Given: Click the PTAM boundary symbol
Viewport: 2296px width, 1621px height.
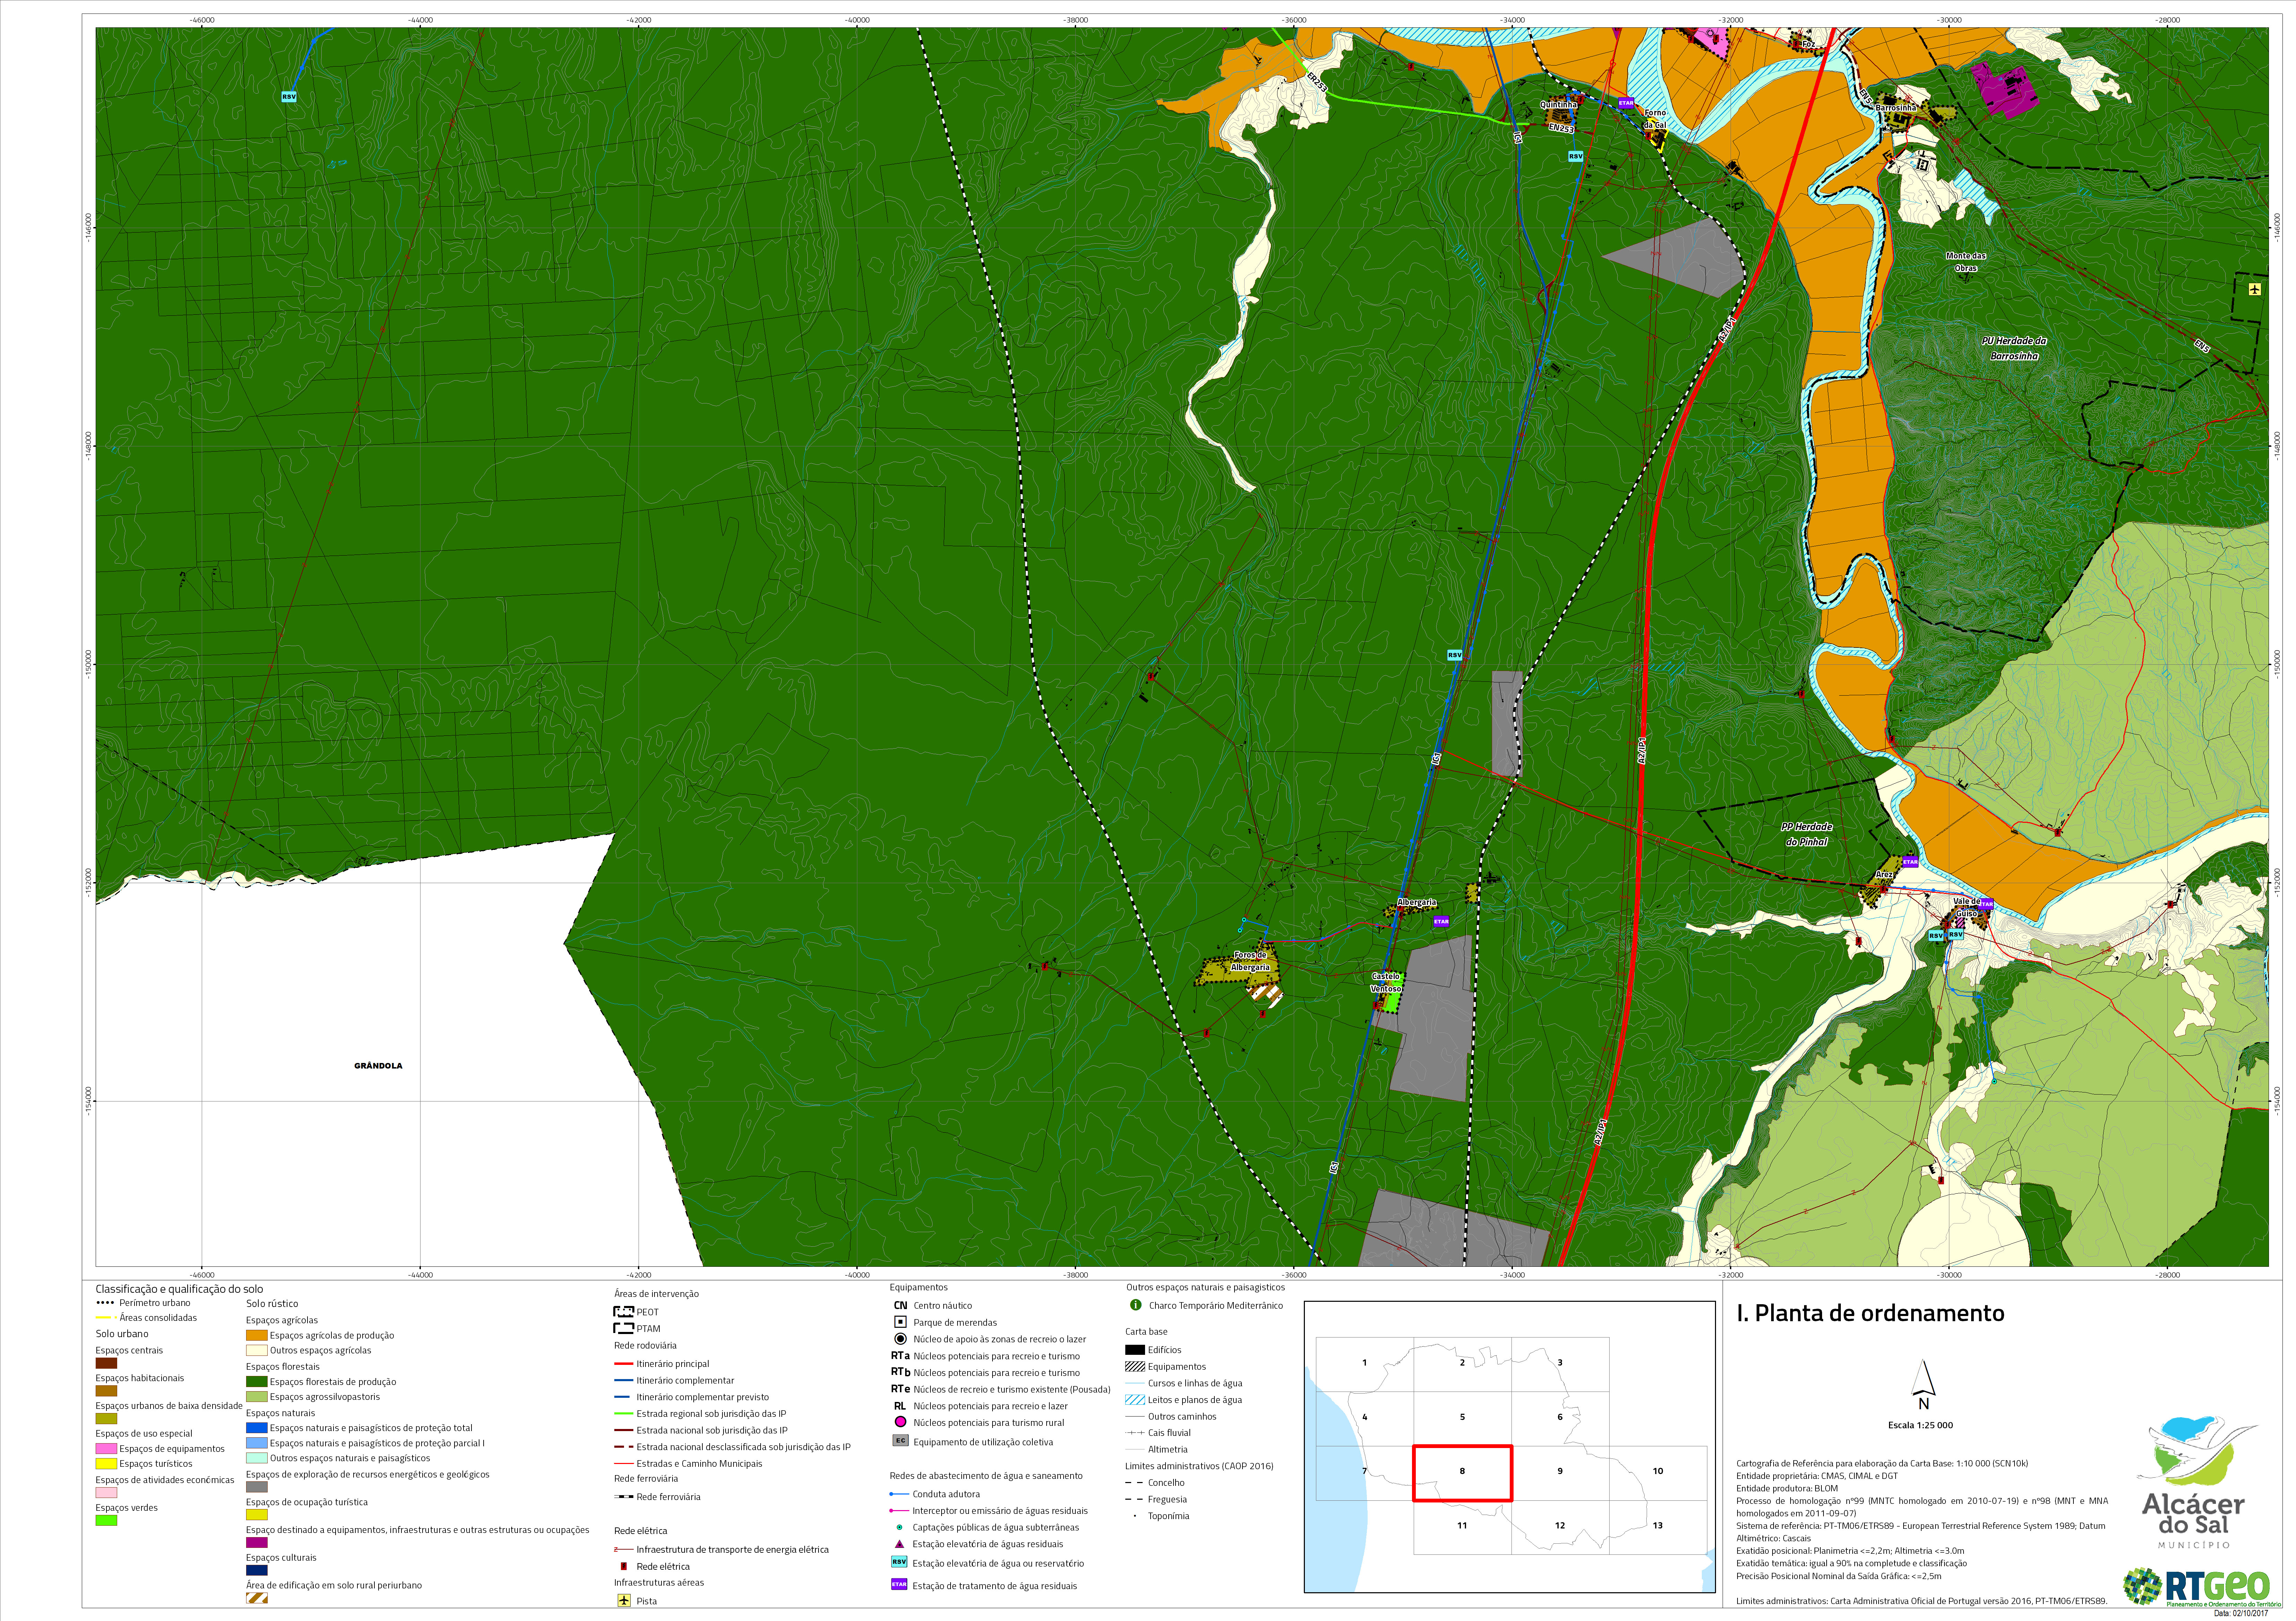Looking at the screenshot, I should (x=624, y=1328).
